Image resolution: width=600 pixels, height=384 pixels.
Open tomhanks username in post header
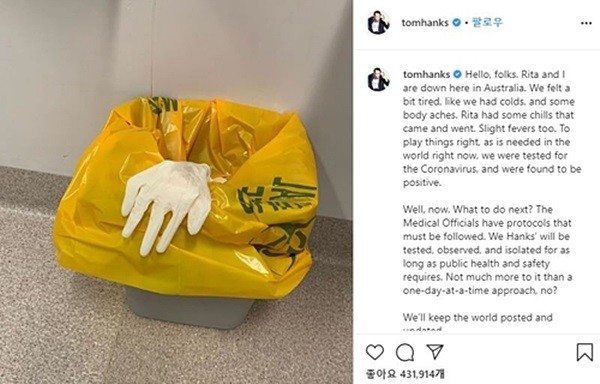tap(425, 23)
